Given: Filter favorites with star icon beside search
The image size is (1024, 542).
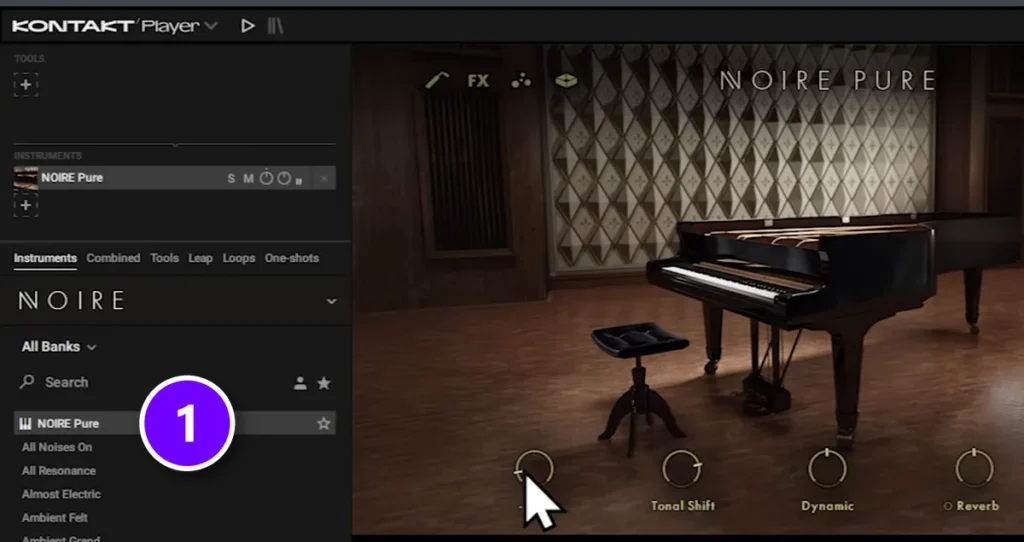Looking at the screenshot, I should (324, 383).
